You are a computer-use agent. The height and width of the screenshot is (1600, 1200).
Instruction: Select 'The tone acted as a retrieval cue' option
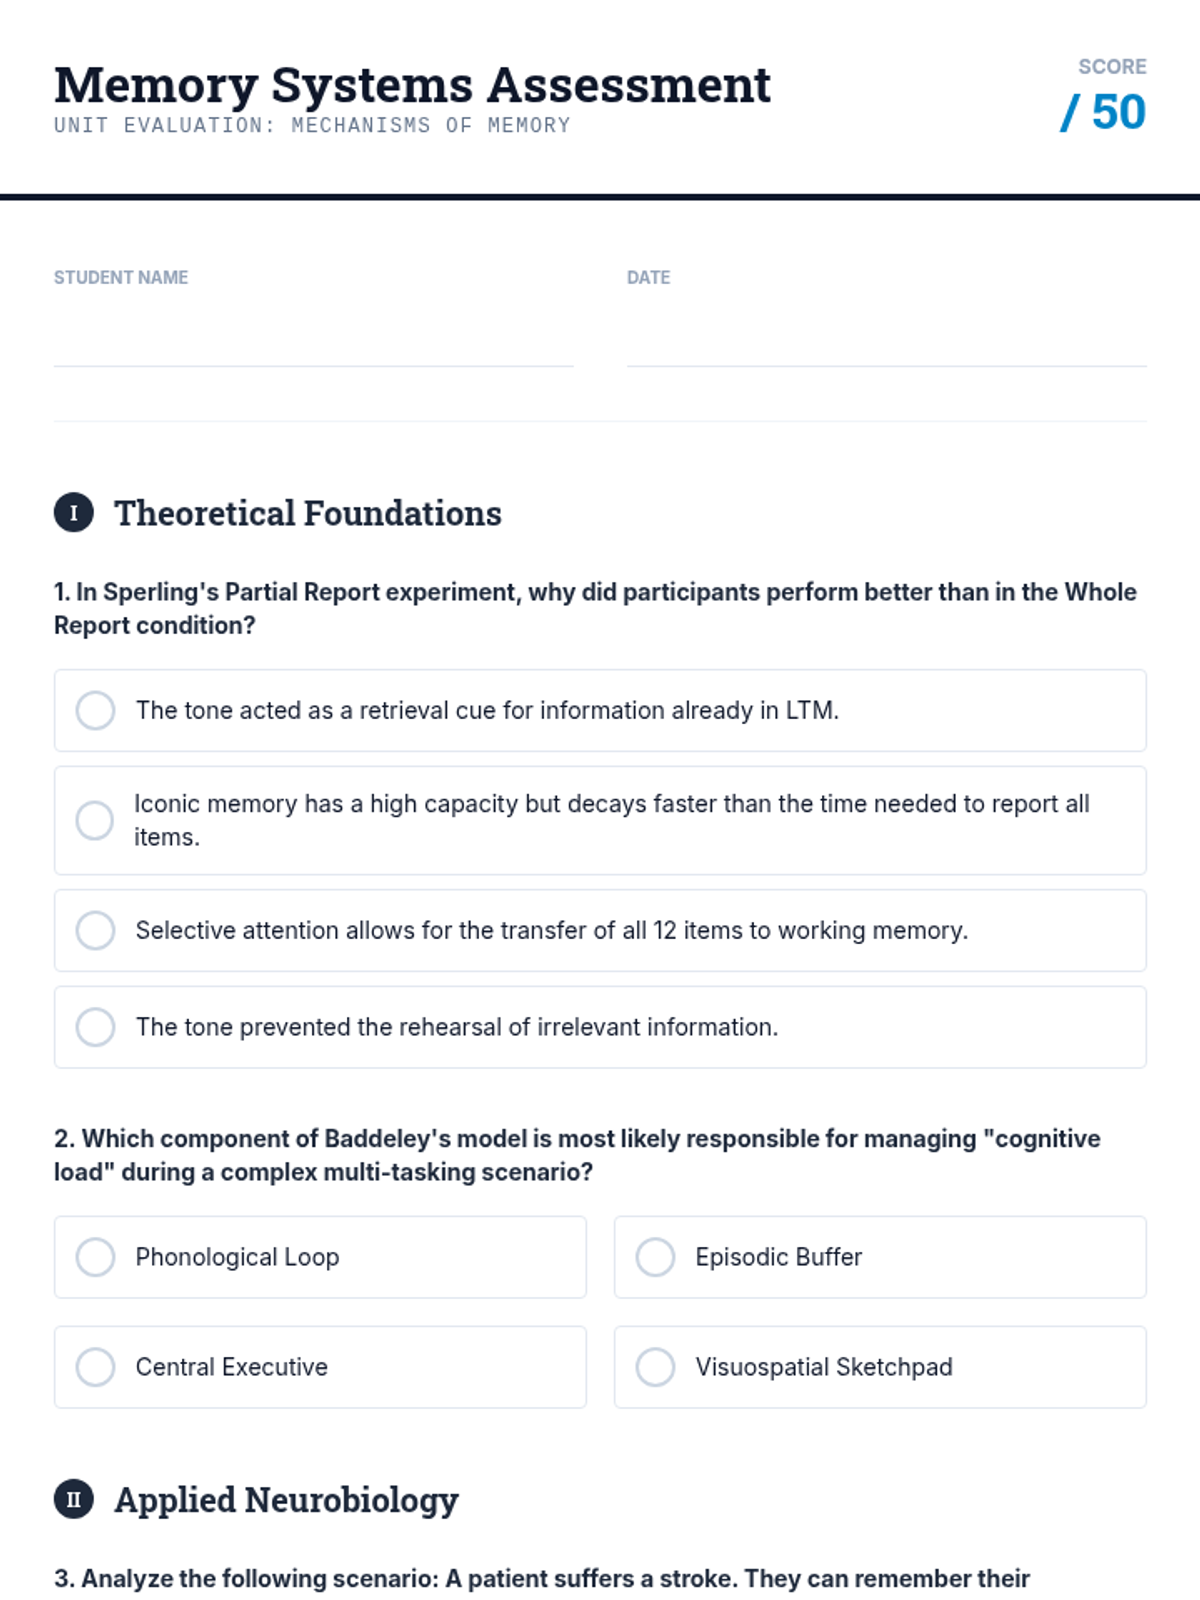pos(96,710)
